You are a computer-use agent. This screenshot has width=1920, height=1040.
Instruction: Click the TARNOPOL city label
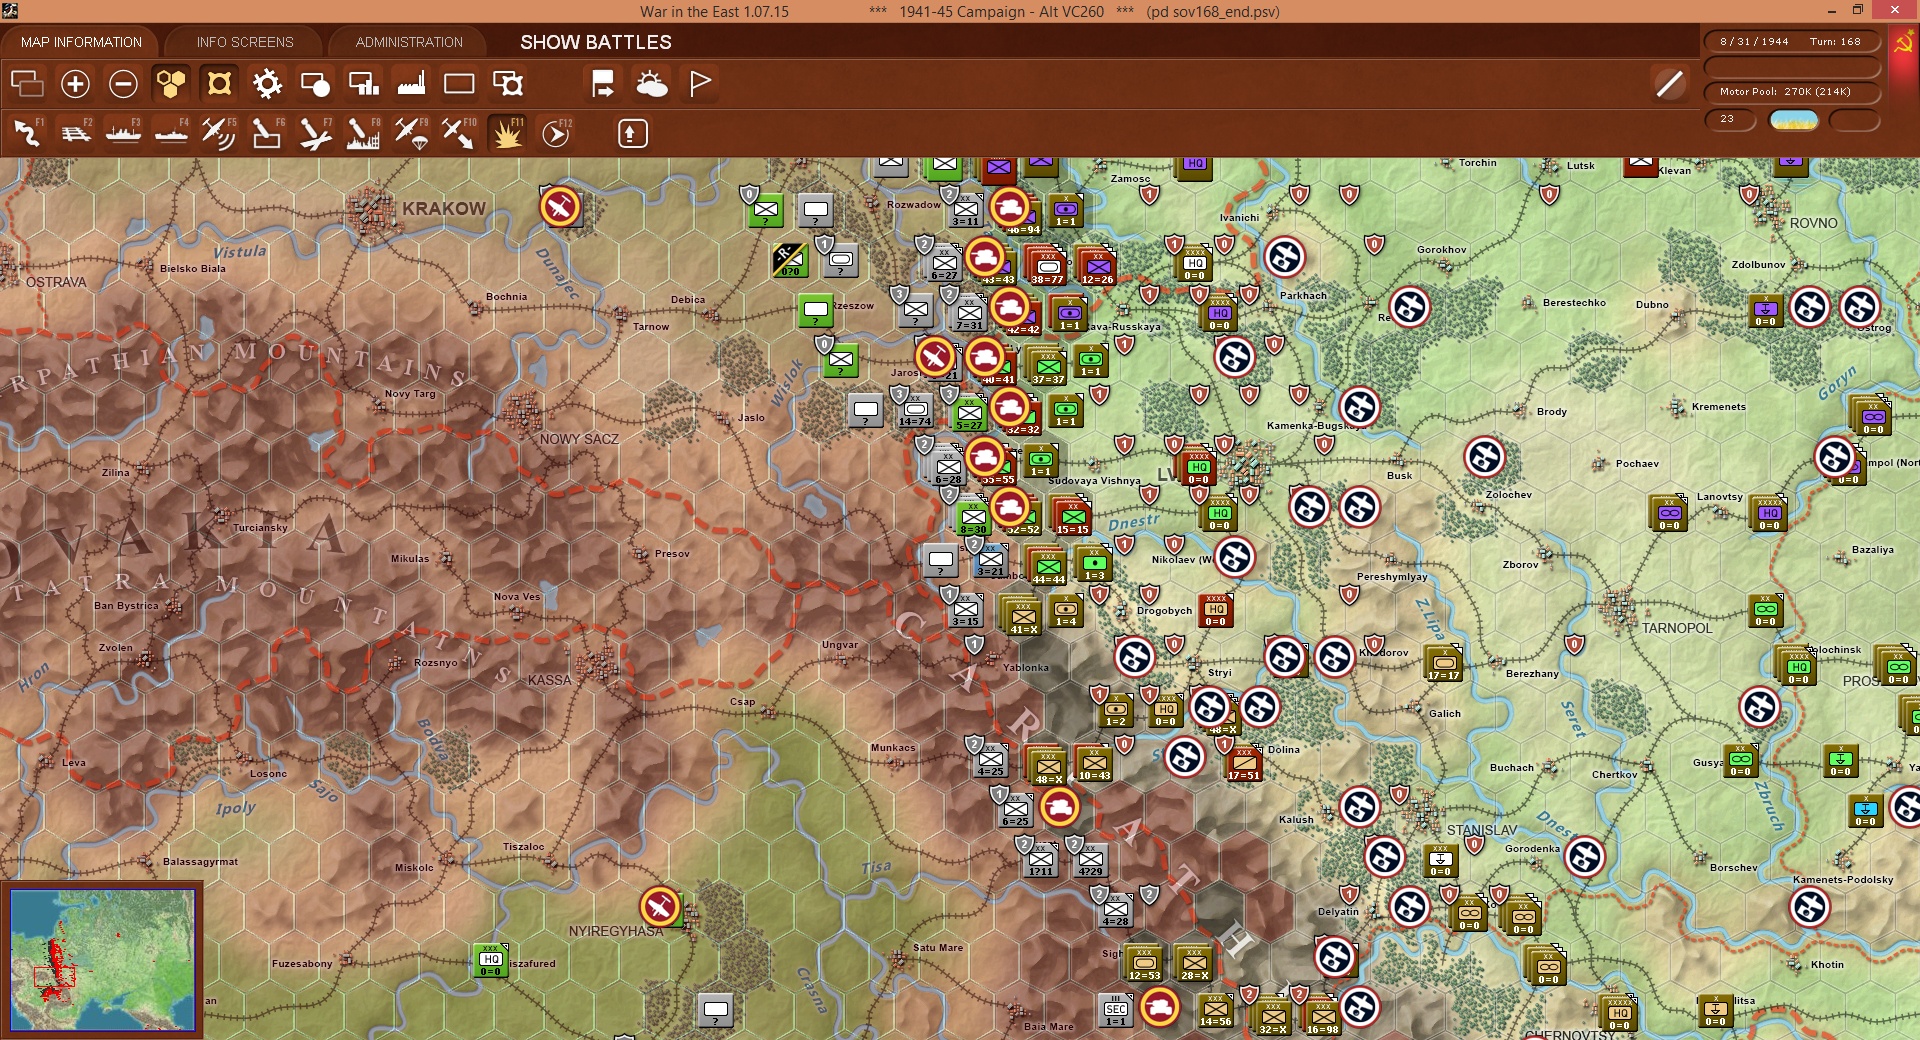tap(1677, 628)
